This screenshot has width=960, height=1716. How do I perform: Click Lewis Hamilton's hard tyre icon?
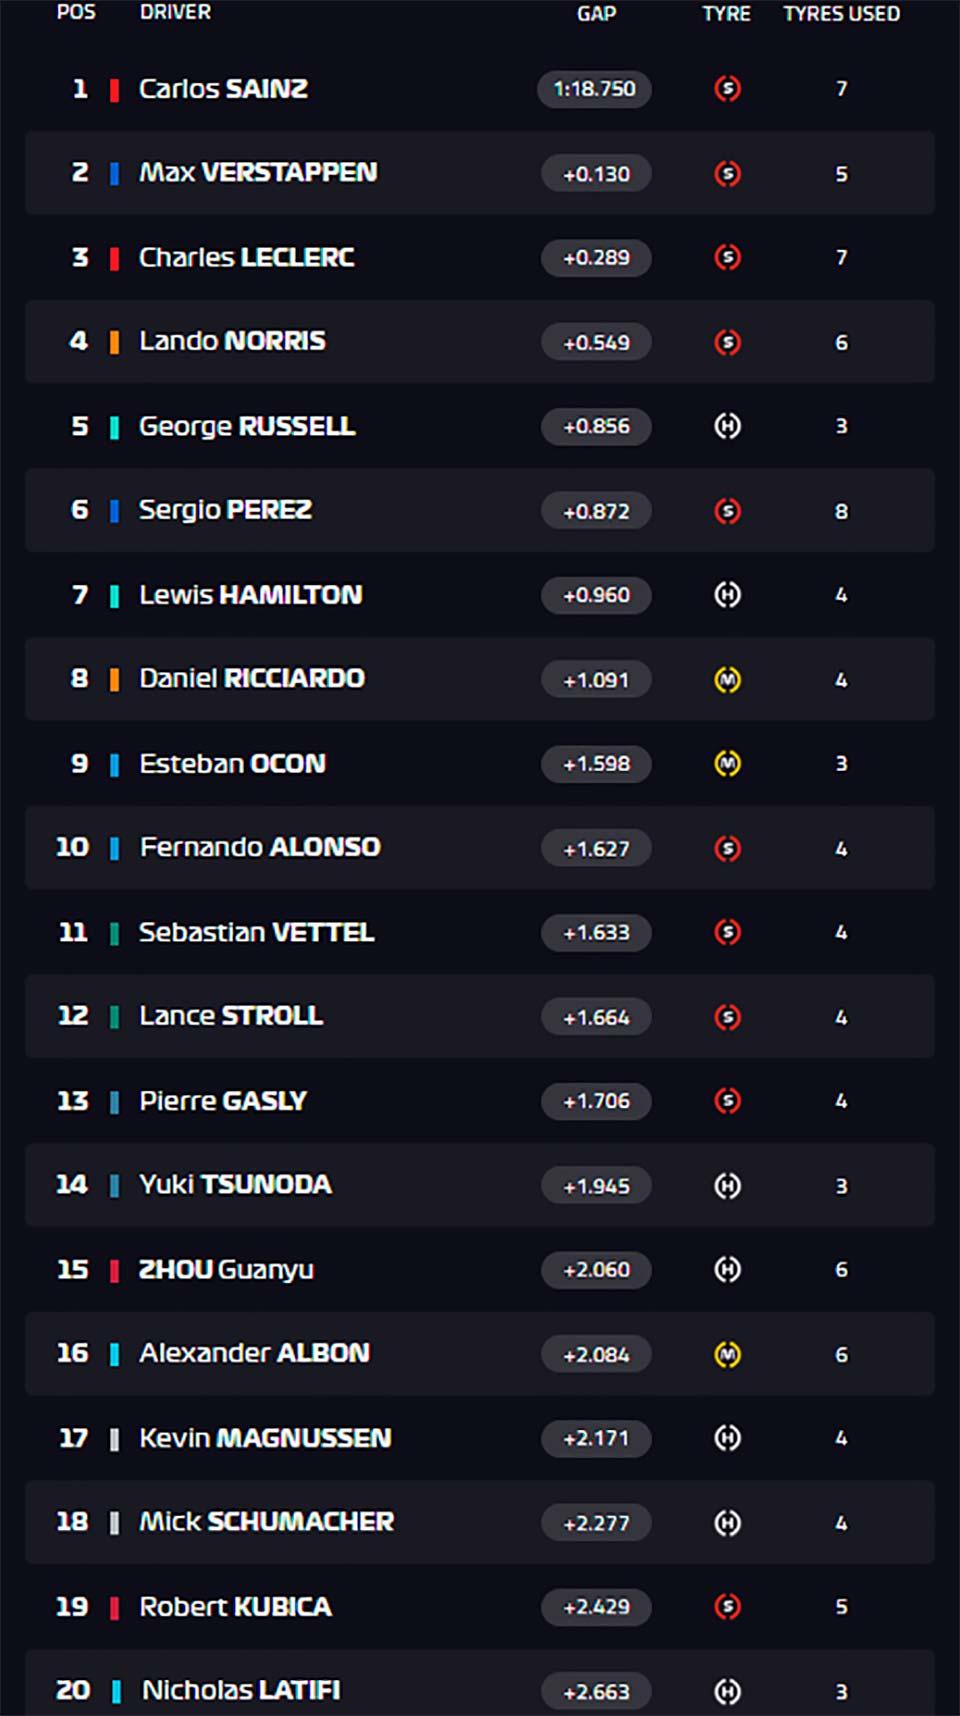tap(727, 595)
